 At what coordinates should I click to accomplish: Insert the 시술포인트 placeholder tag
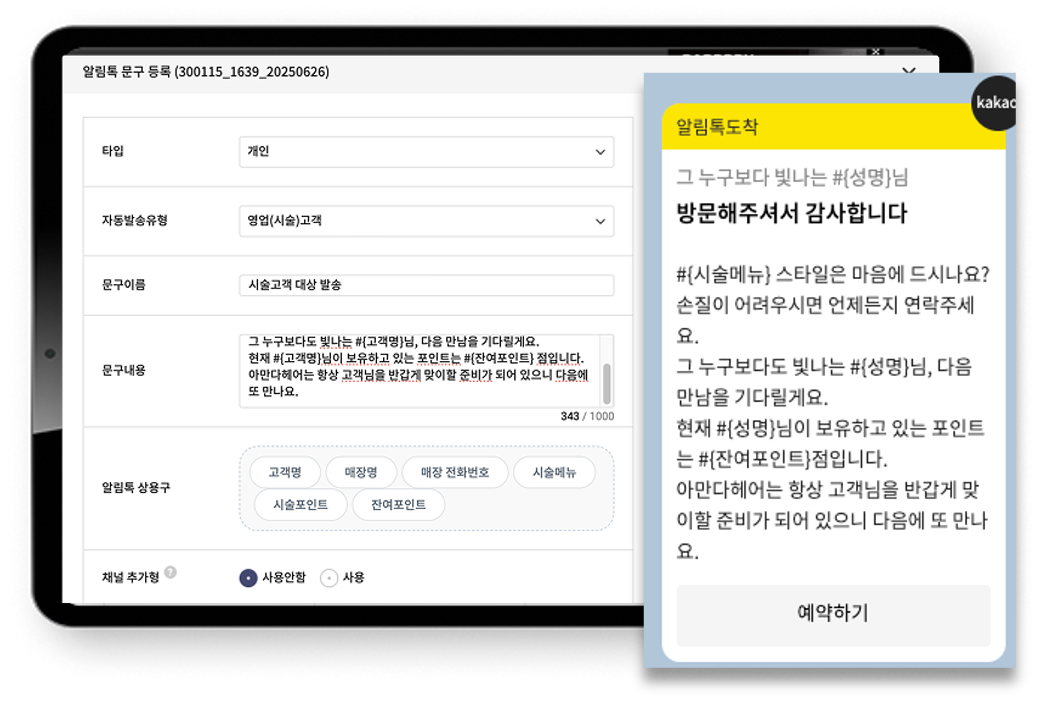coord(300,505)
